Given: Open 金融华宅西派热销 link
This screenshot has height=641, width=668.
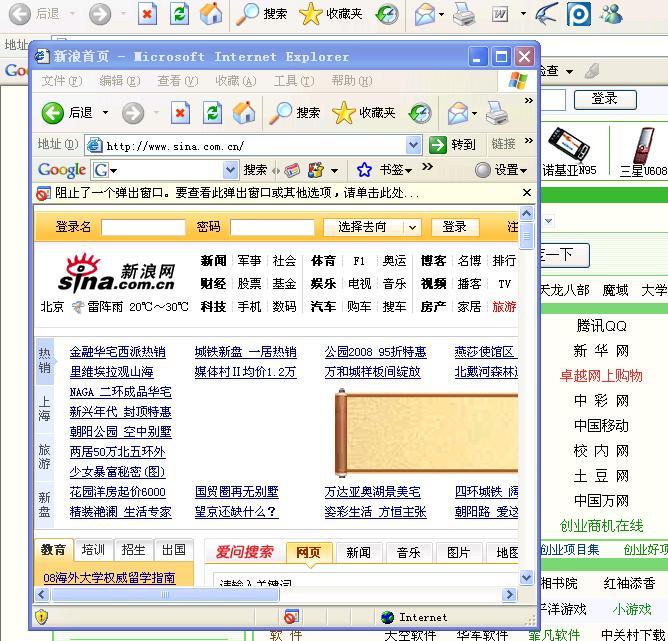Looking at the screenshot, I should click(118, 352).
